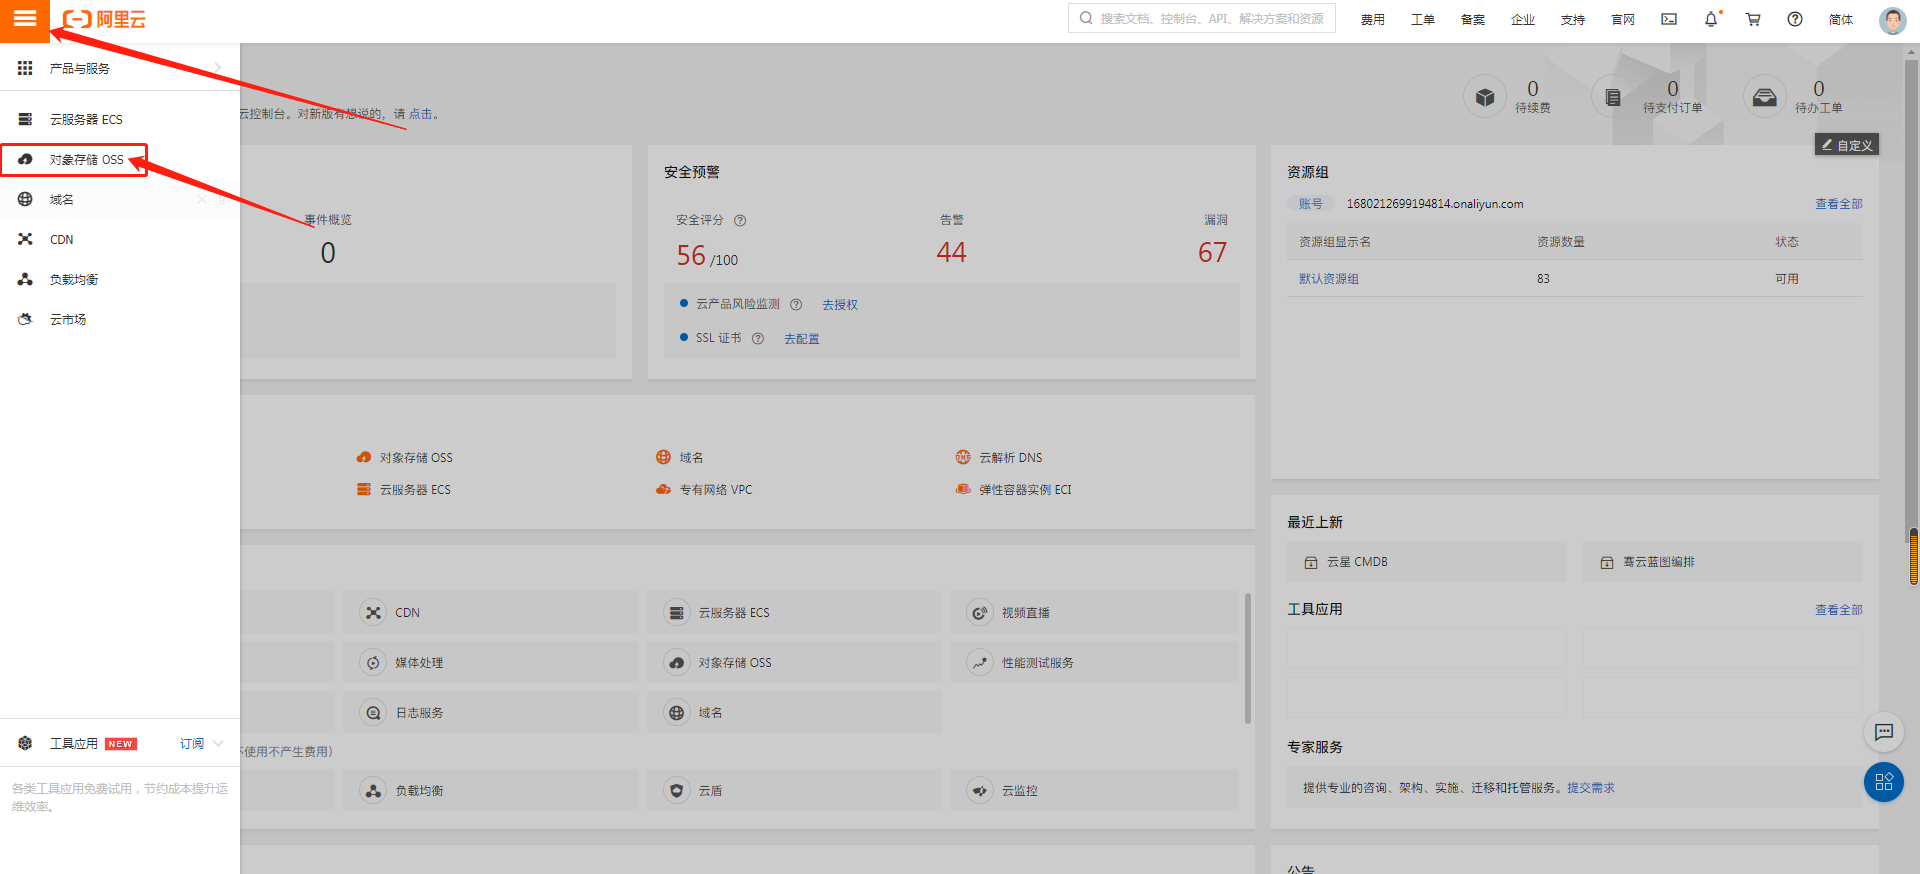
Task: Open the 费用 top menu
Action: [1372, 20]
